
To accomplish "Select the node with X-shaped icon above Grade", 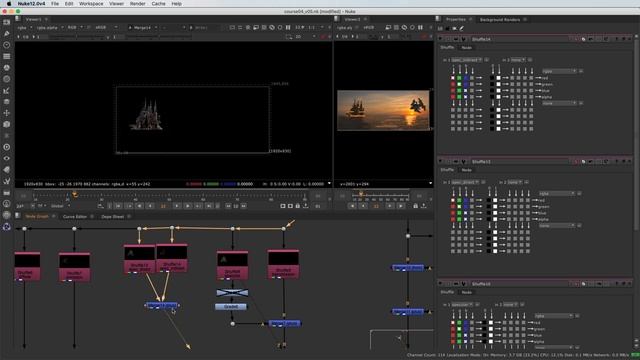I will 232,292.
